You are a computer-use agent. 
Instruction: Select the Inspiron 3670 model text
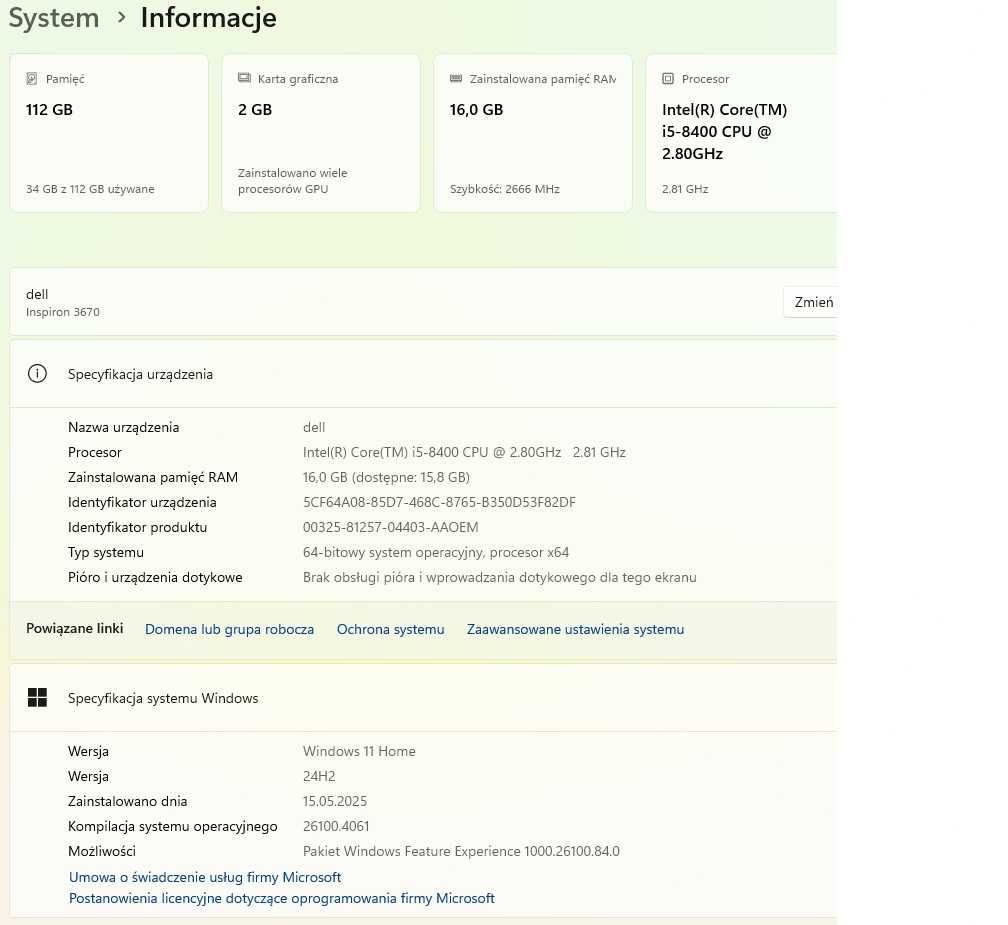[x=63, y=312]
